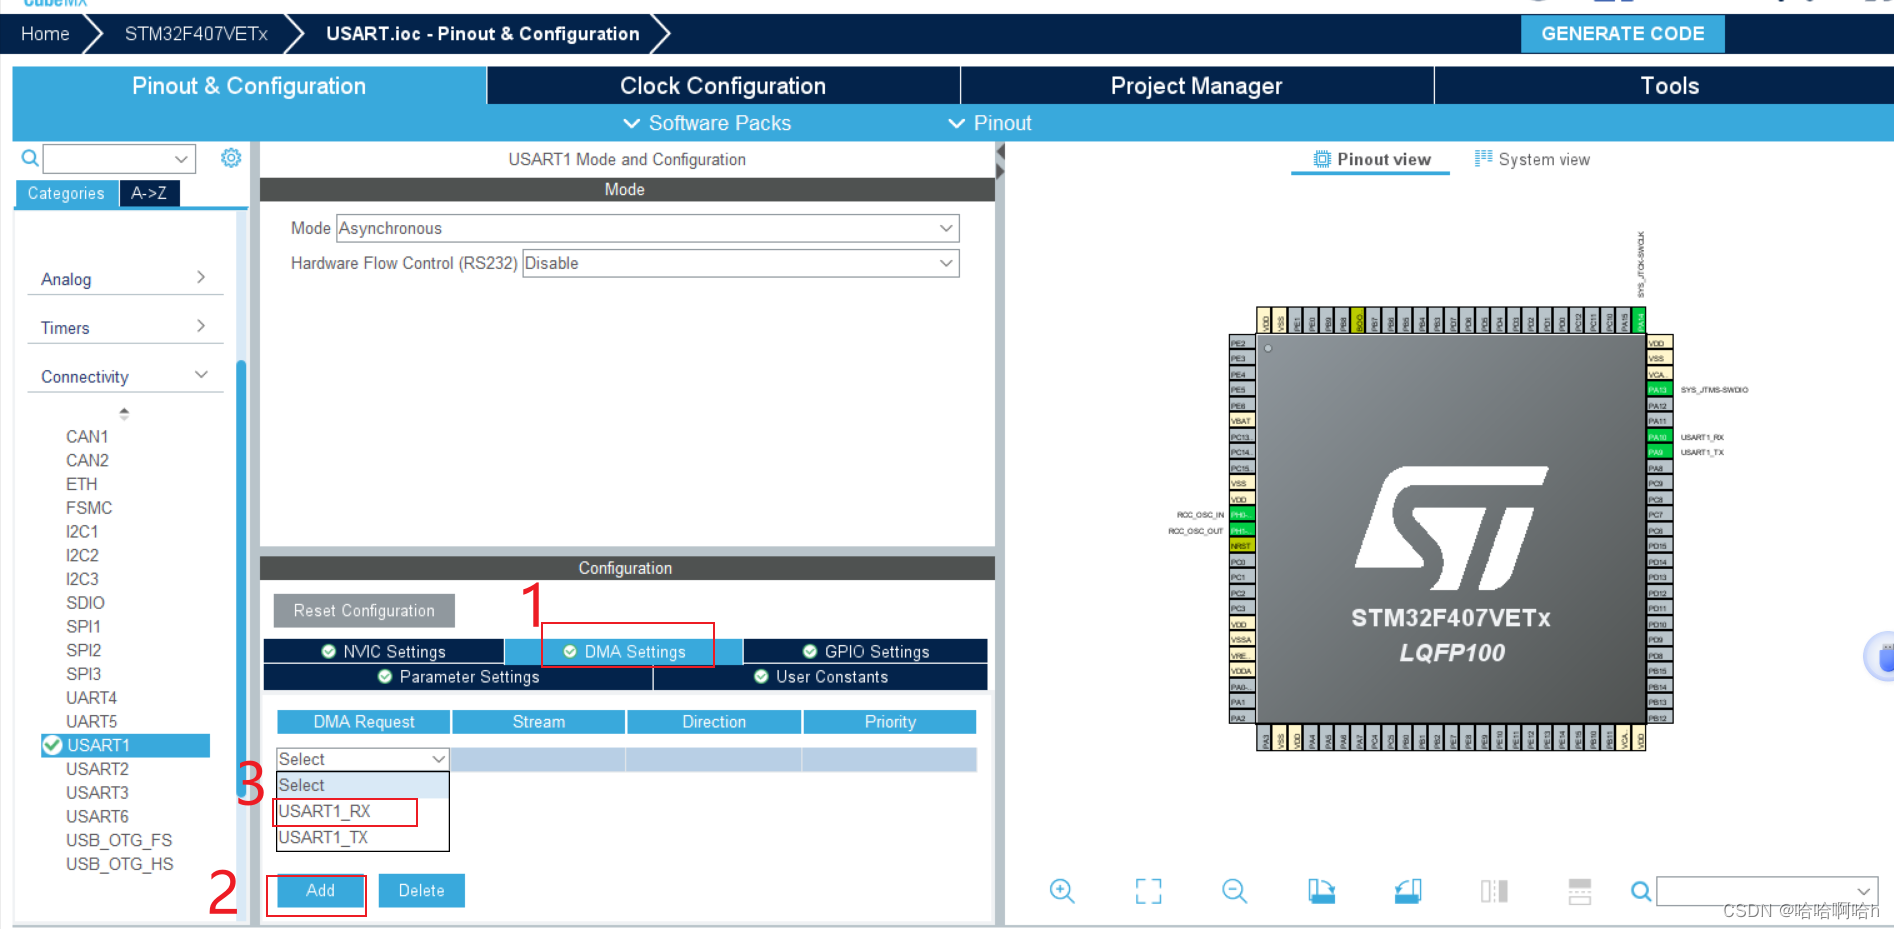Screen dimensions: 1894x929
Task: Zoom in on the chip pinout view
Action: [1061, 891]
